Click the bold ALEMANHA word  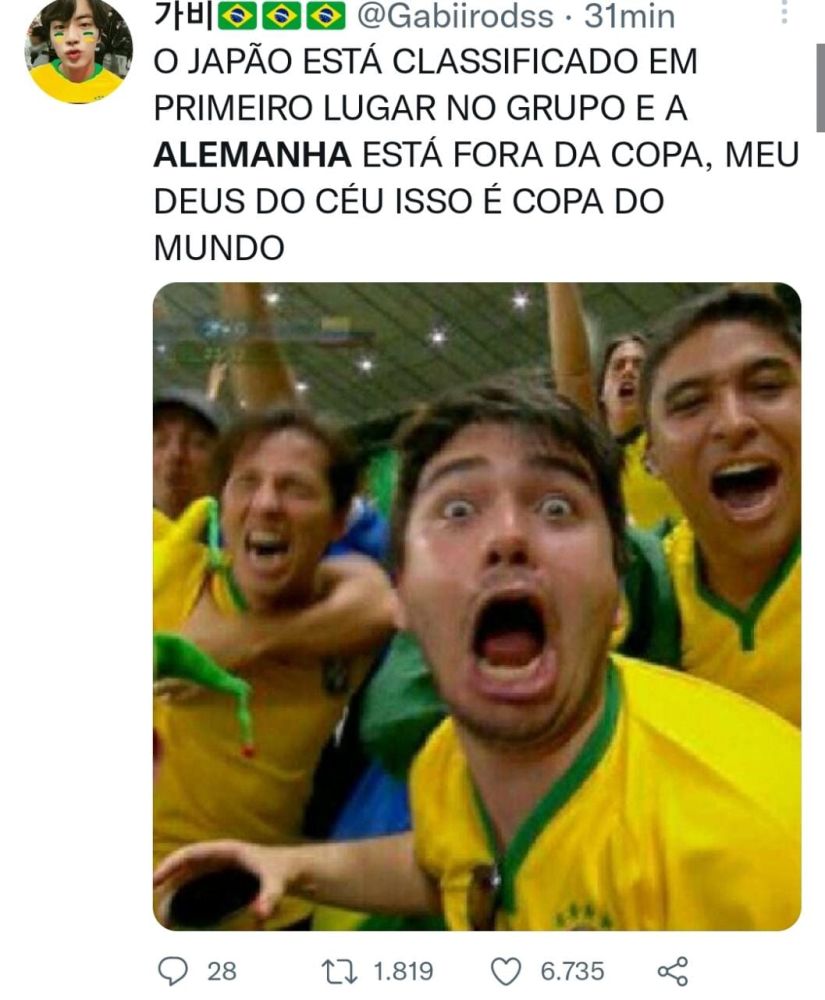tap(252, 155)
